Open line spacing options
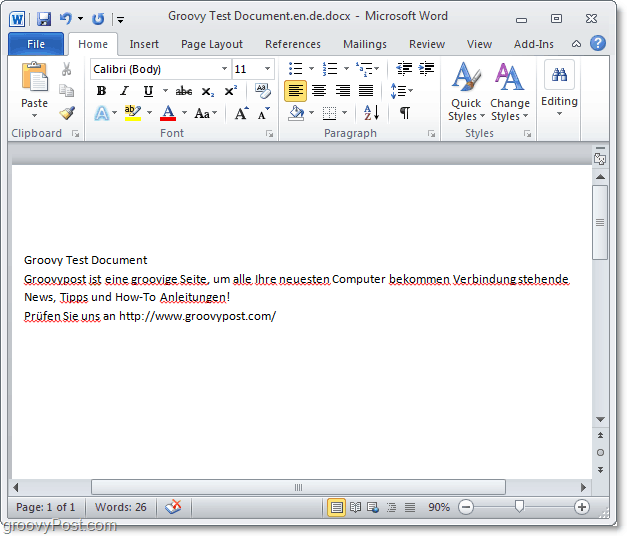The image size is (627, 536). 401,91
